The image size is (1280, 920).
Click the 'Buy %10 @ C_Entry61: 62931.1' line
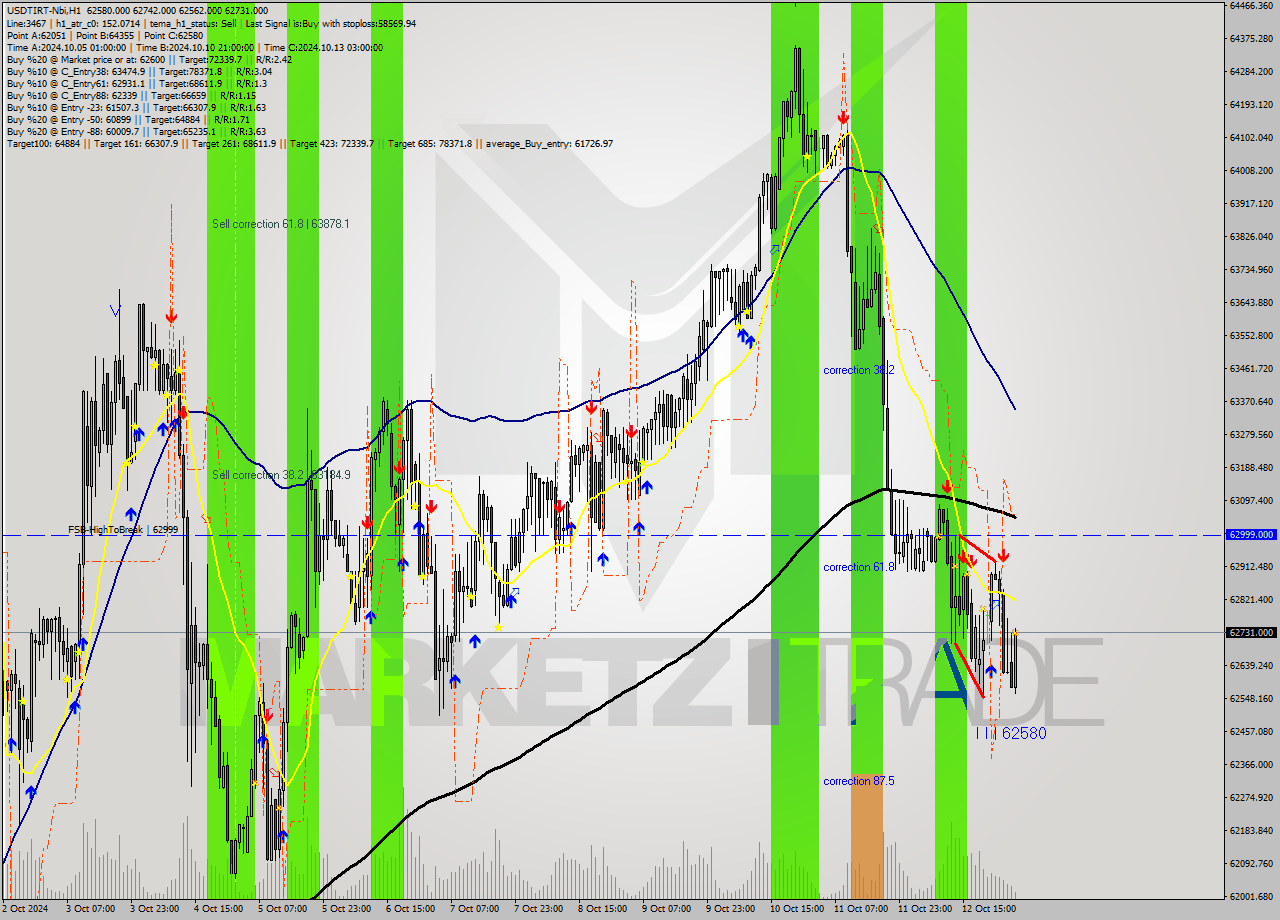tap(139, 84)
